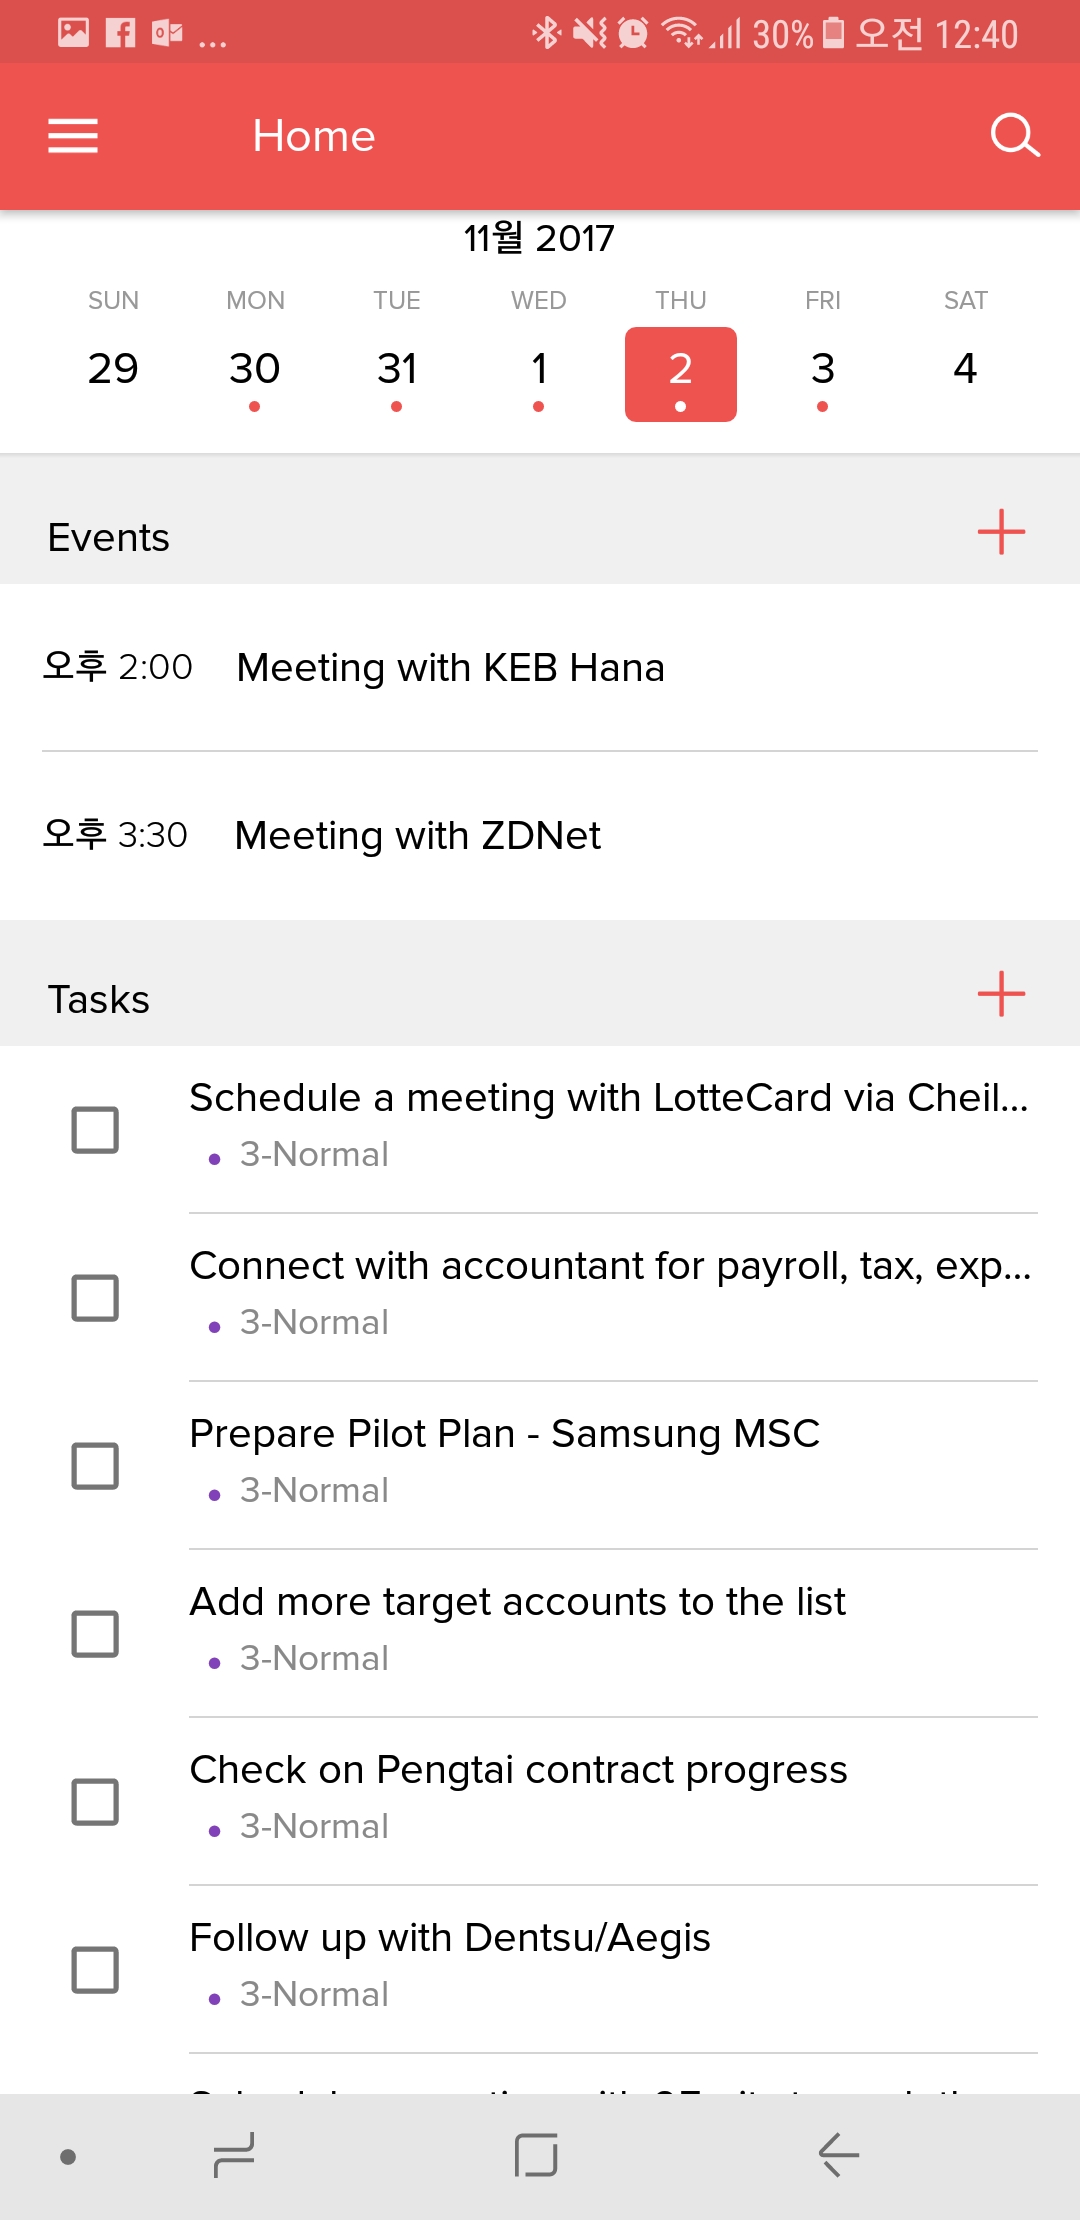Screen dimensions: 1080x2220
Task: Check the Follow up with Dentsu/Aegis box
Action: click(95, 1970)
